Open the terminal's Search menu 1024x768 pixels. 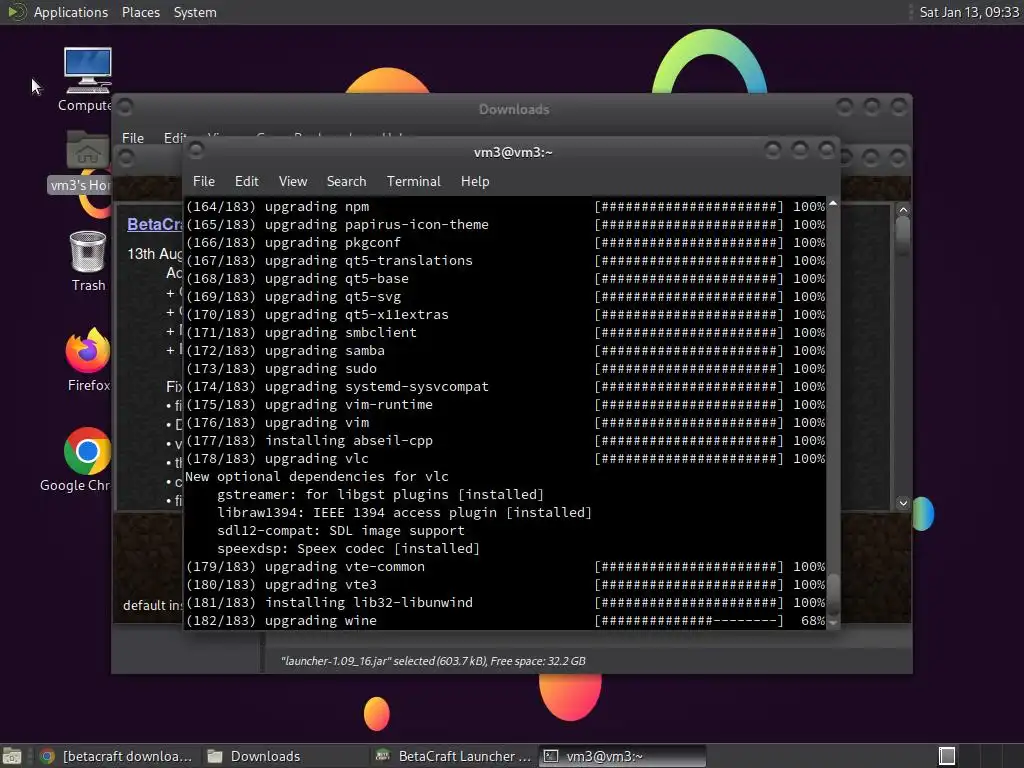tap(346, 182)
